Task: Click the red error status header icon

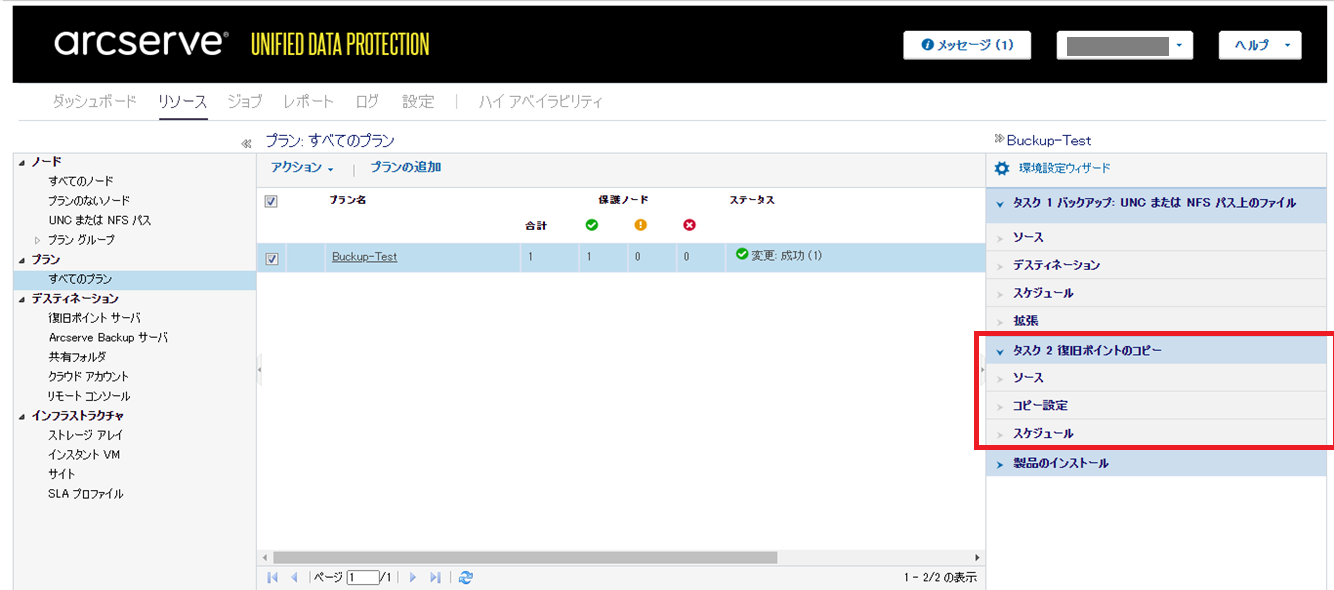Action: coord(689,224)
